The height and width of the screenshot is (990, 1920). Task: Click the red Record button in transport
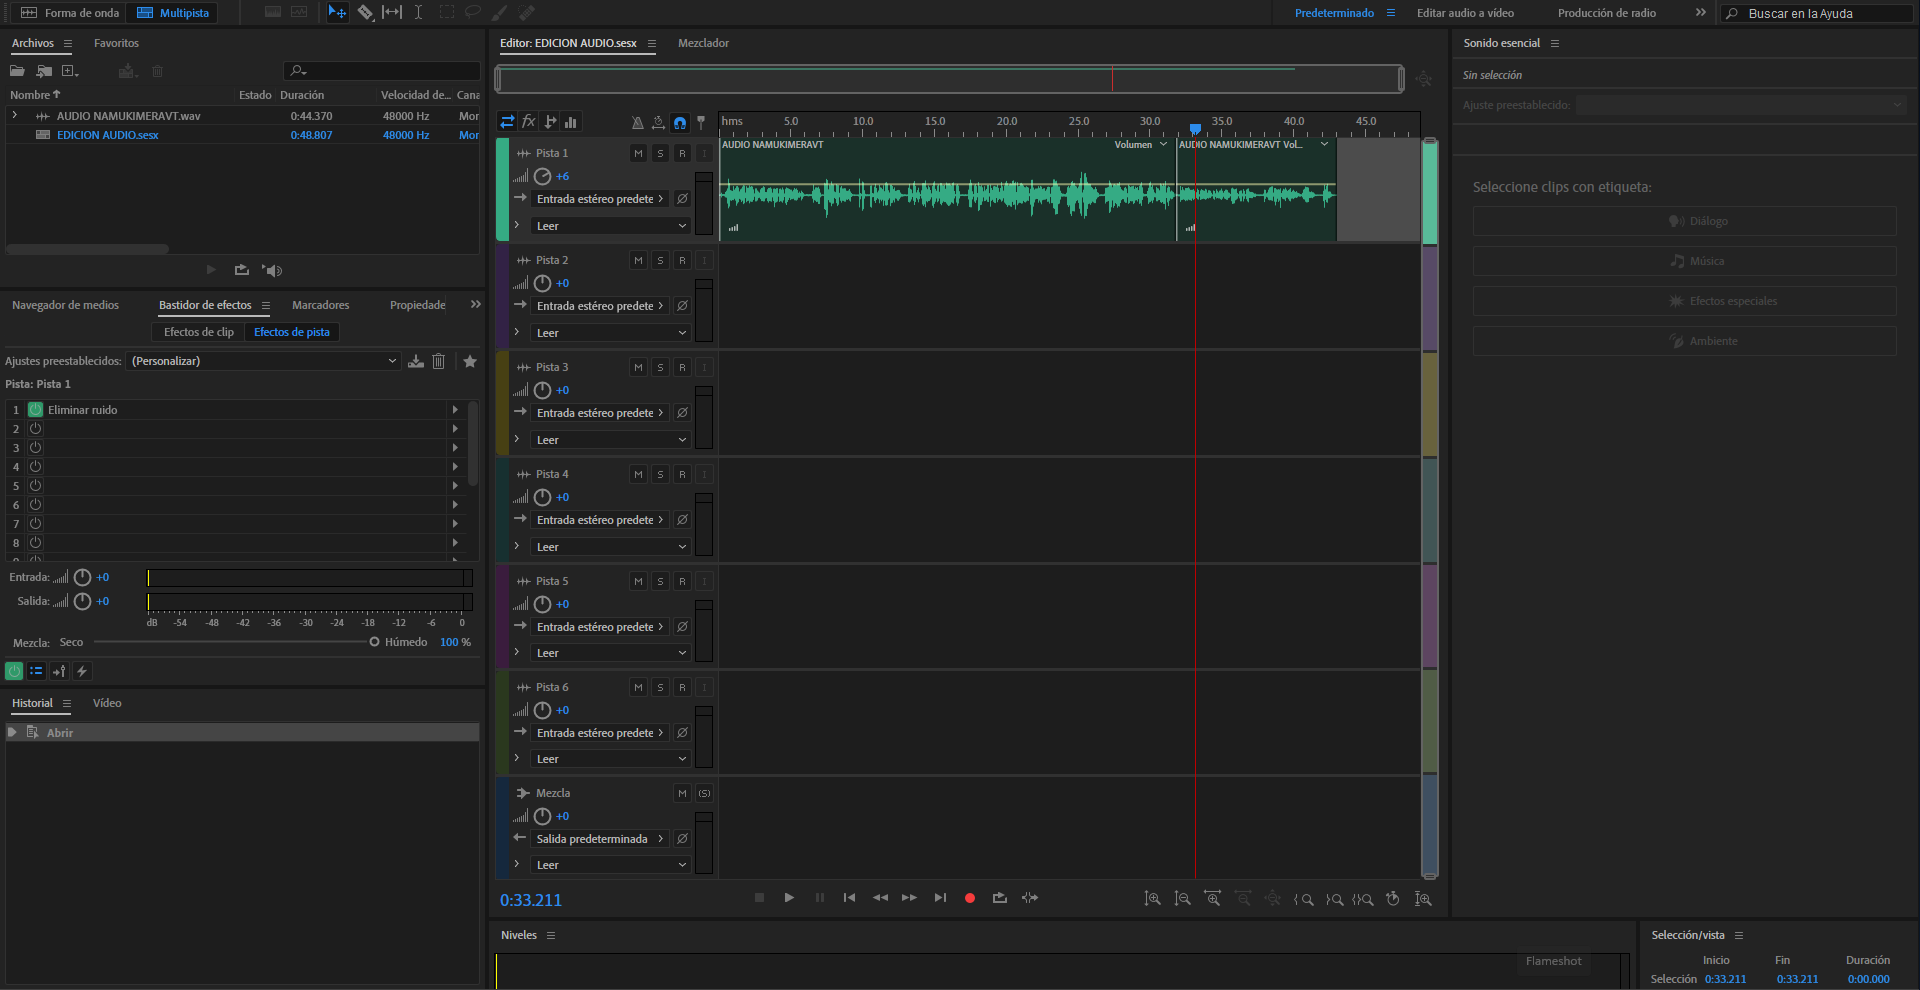[969, 898]
